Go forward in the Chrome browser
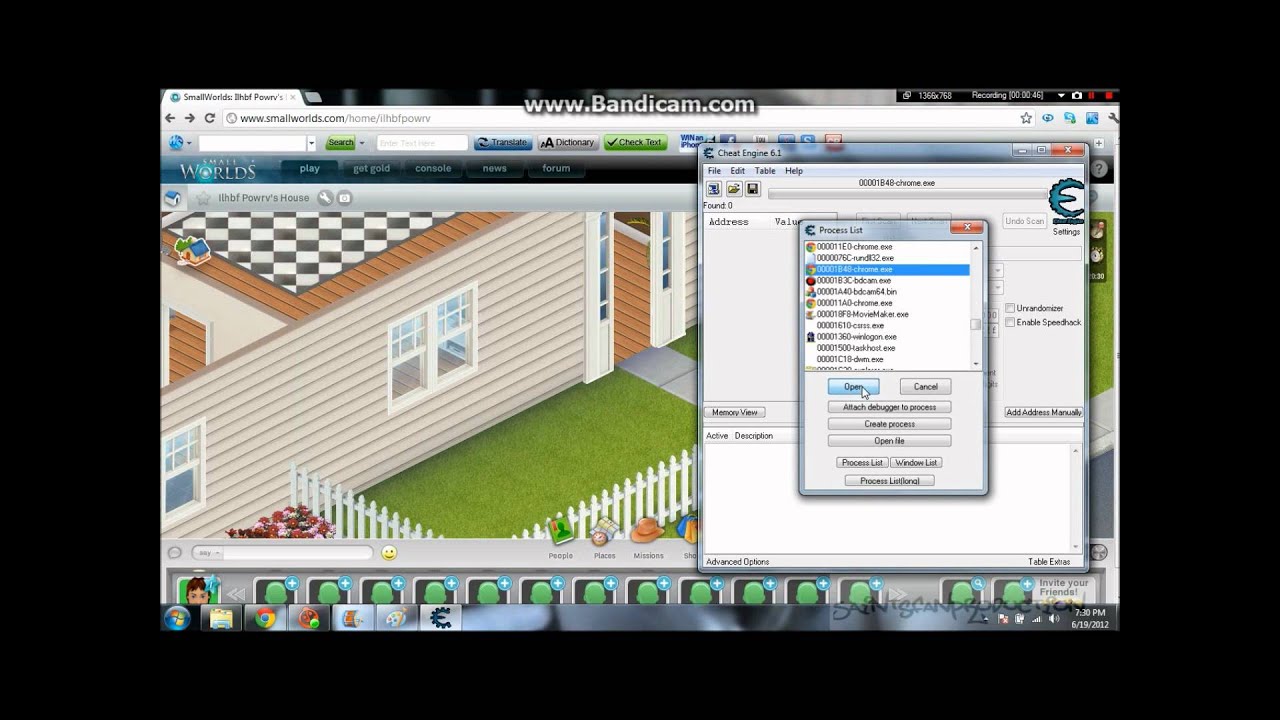The width and height of the screenshot is (1280, 720). 189,118
